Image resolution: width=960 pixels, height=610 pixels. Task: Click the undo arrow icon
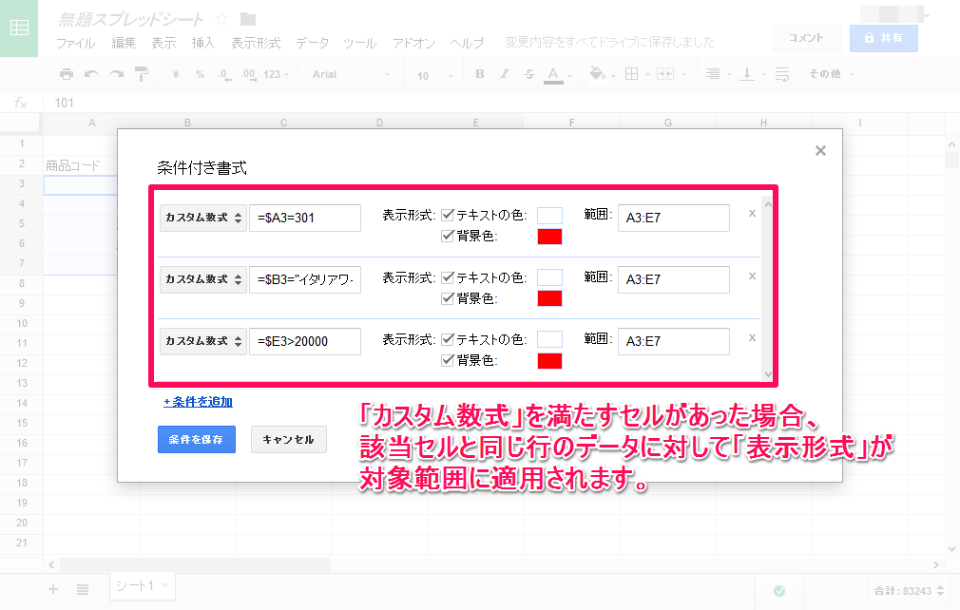91,74
